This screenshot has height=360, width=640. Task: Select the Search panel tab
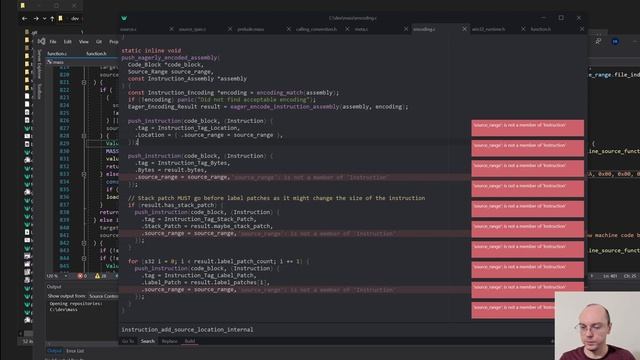148,341
